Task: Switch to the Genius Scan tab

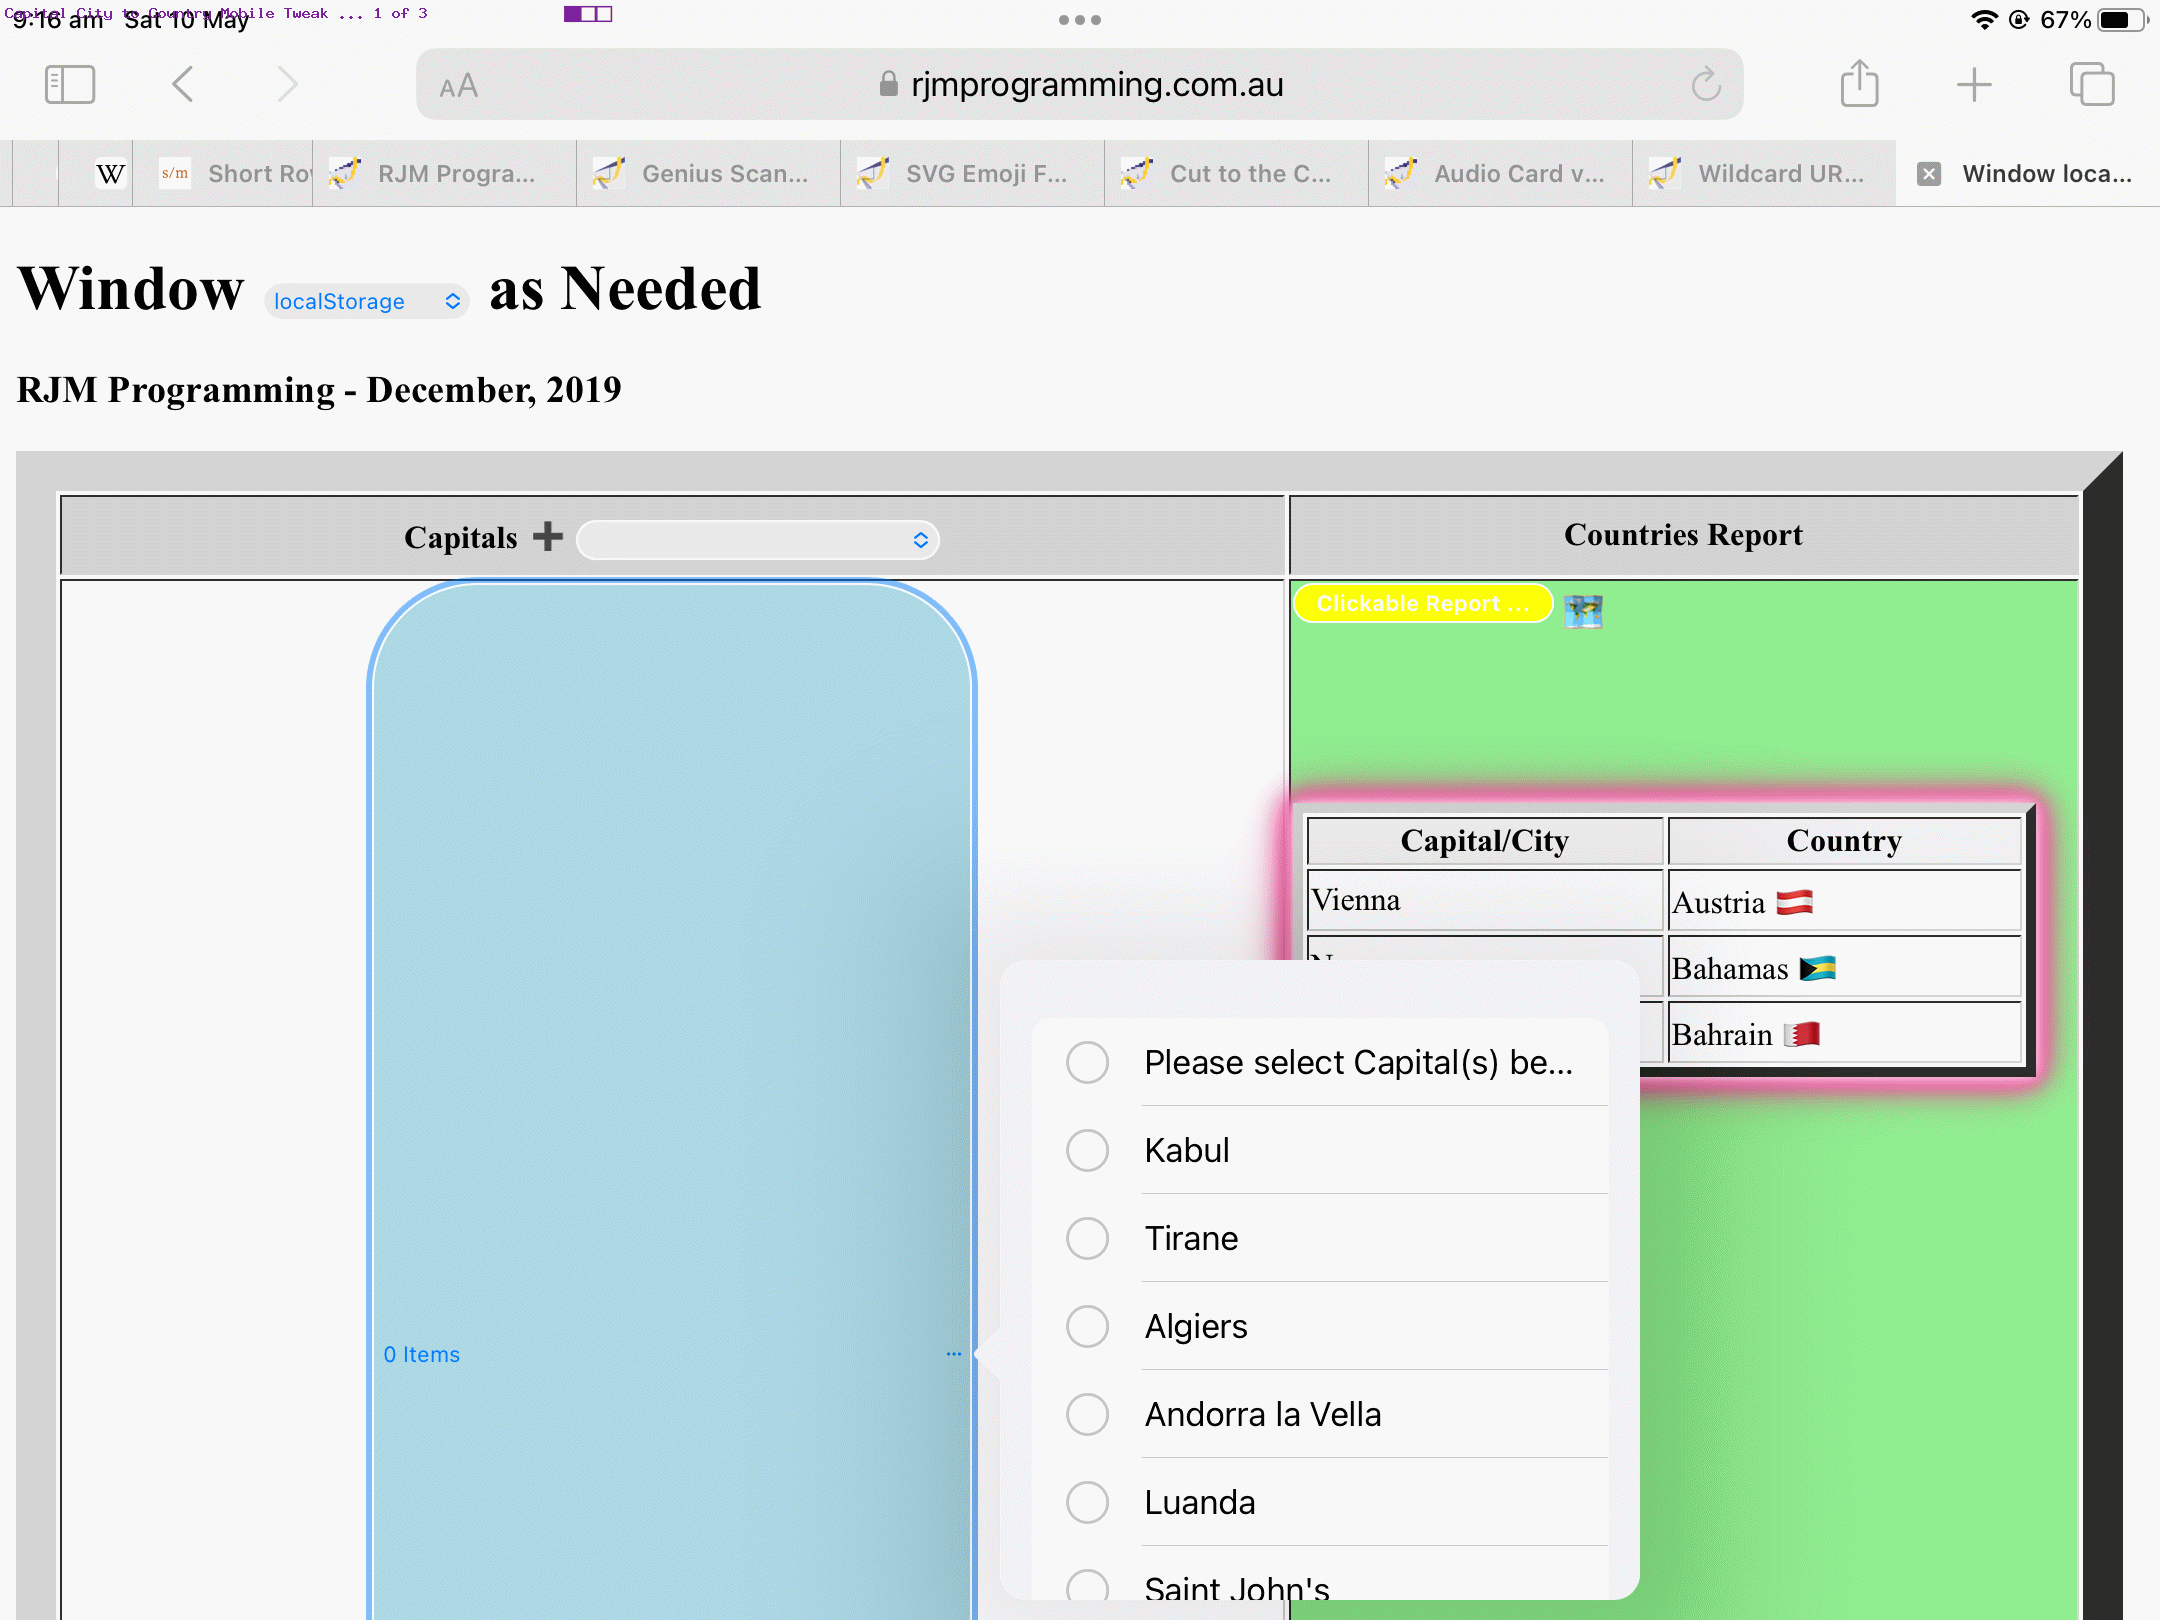Action: pyautogui.click(x=708, y=174)
